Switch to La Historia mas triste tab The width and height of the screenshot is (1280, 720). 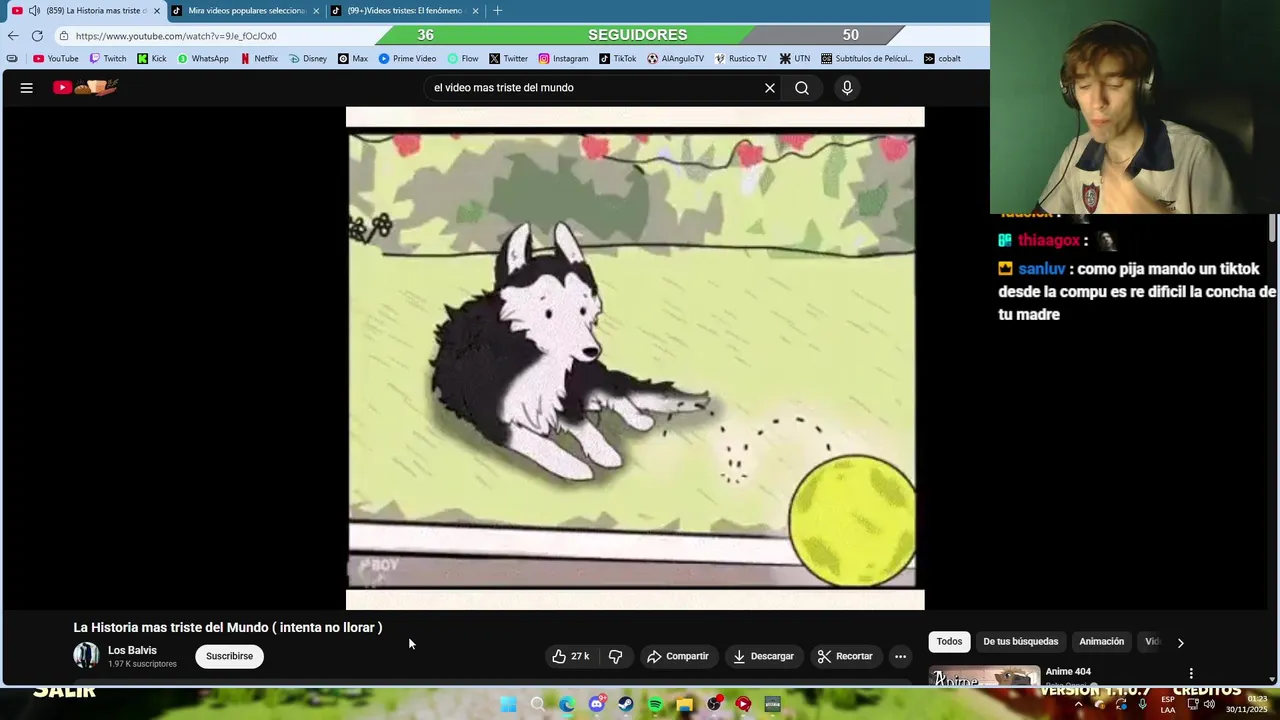[86, 11]
